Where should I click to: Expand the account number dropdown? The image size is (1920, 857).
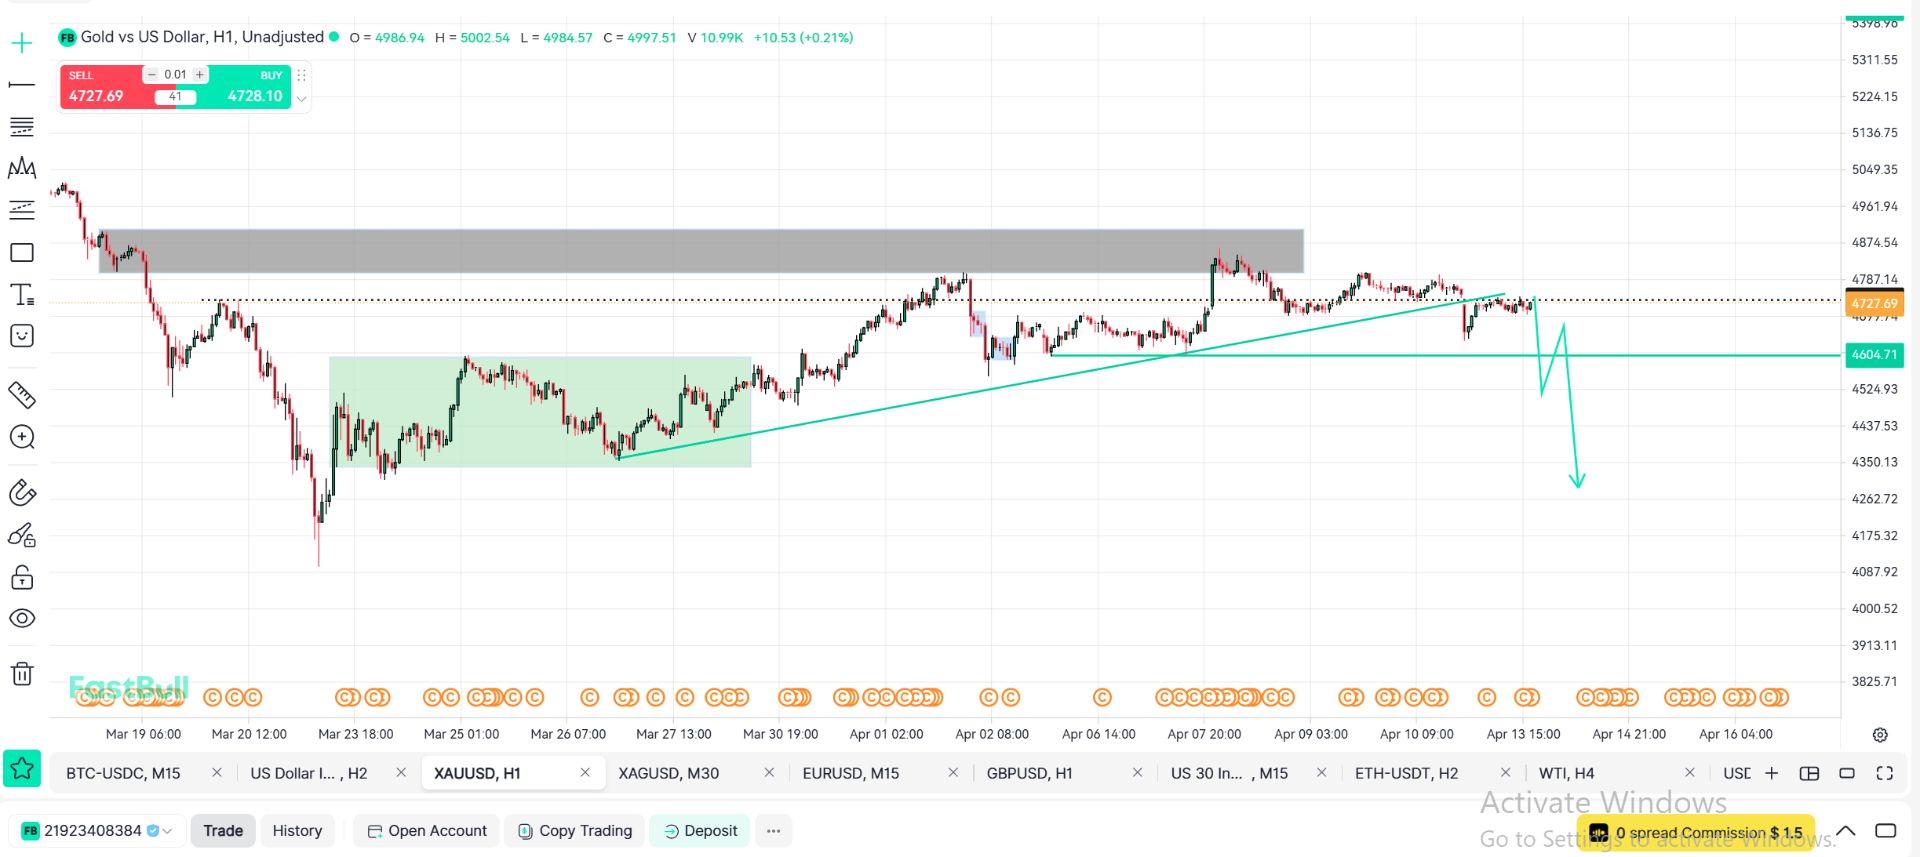click(x=167, y=831)
